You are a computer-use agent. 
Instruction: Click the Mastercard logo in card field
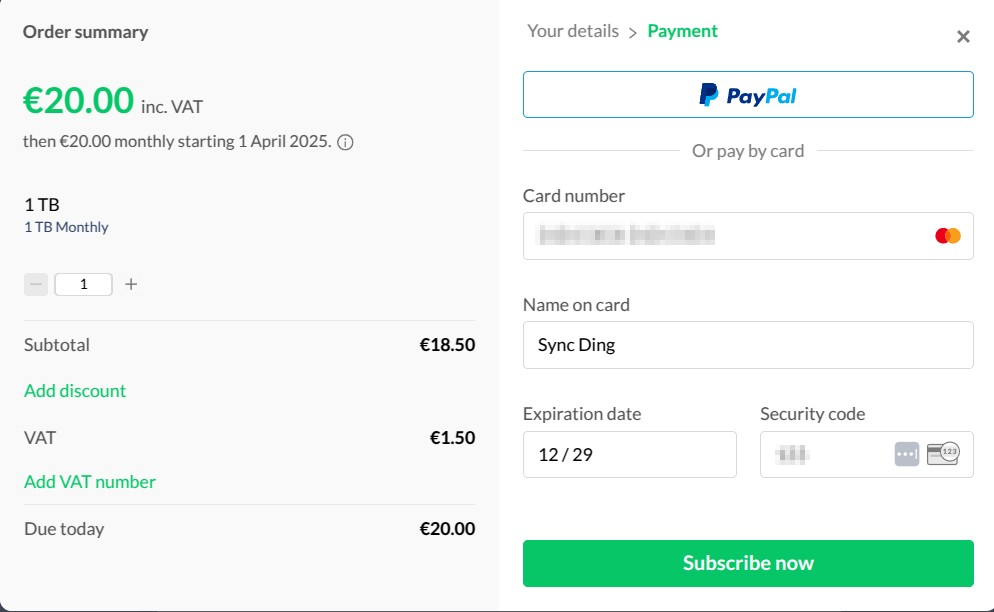[x=947, y=236]
